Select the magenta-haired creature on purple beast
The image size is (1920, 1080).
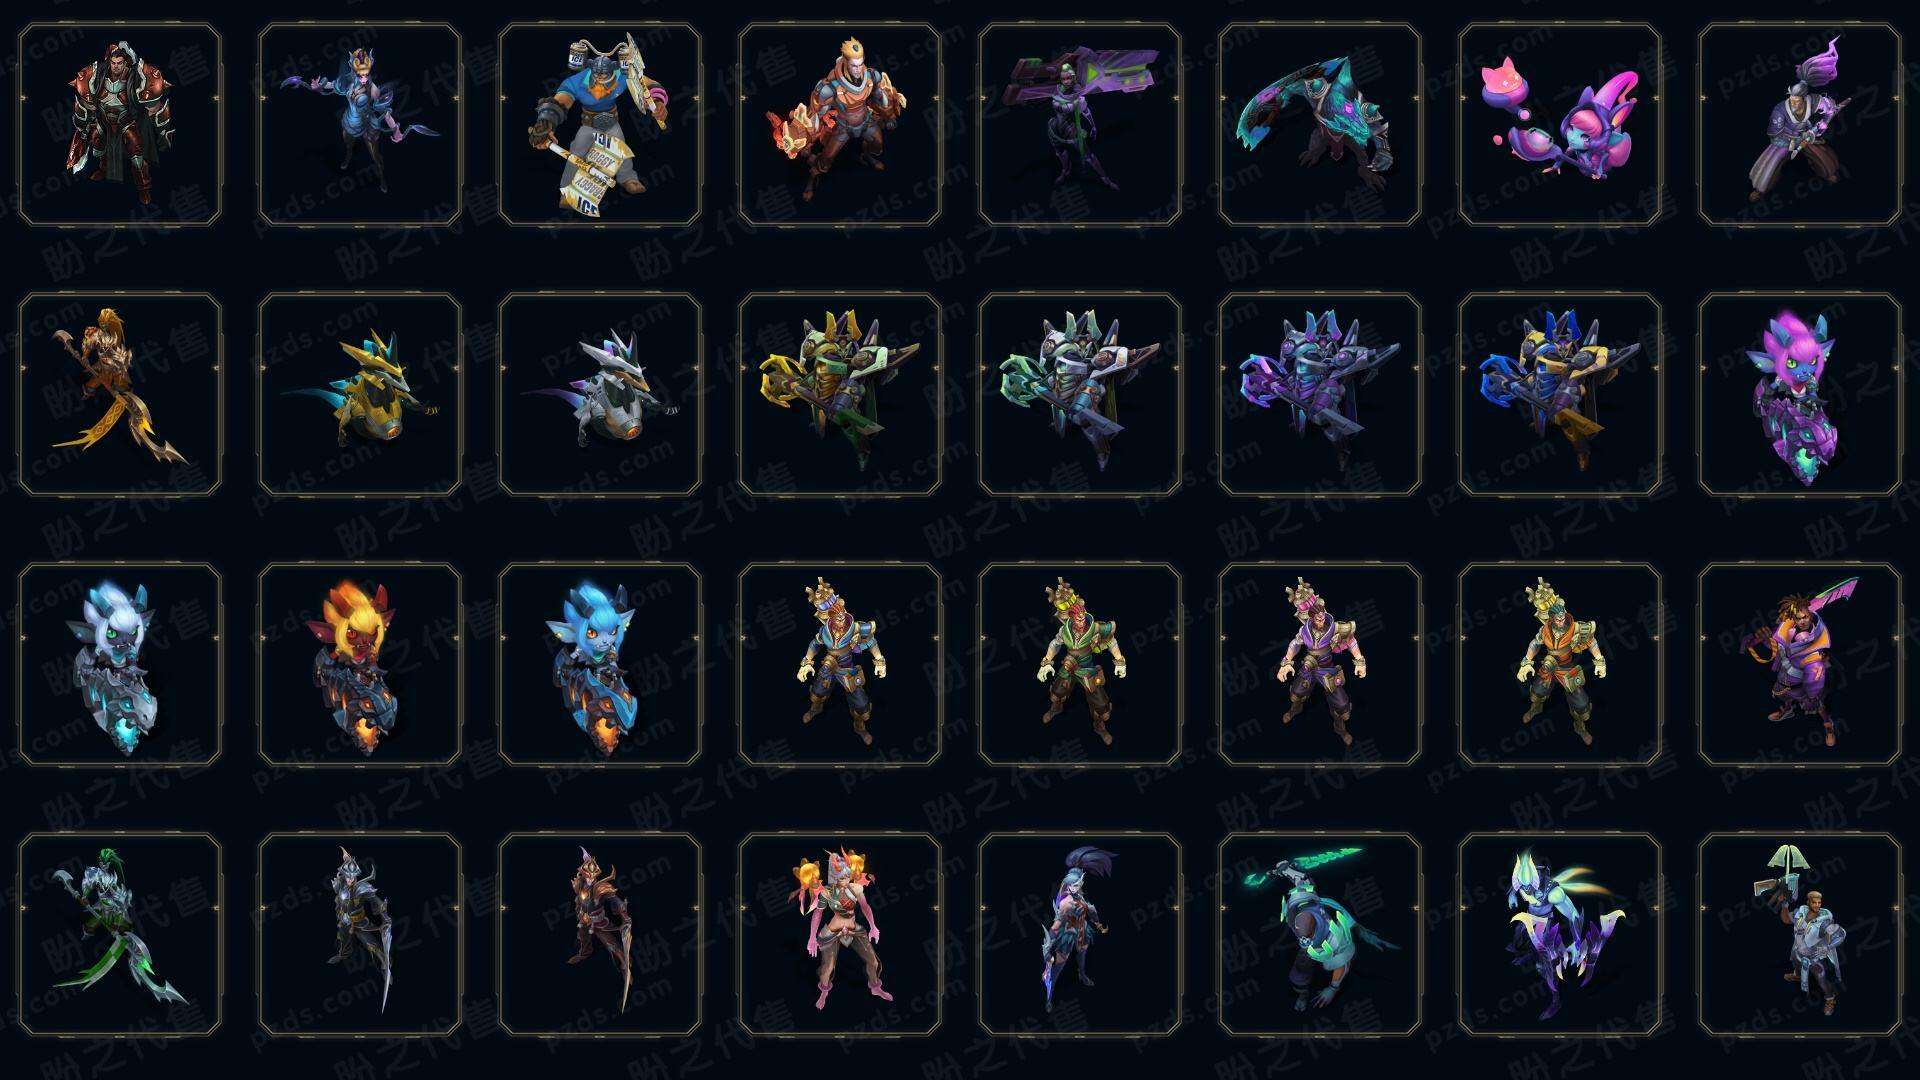(1800, 394)
